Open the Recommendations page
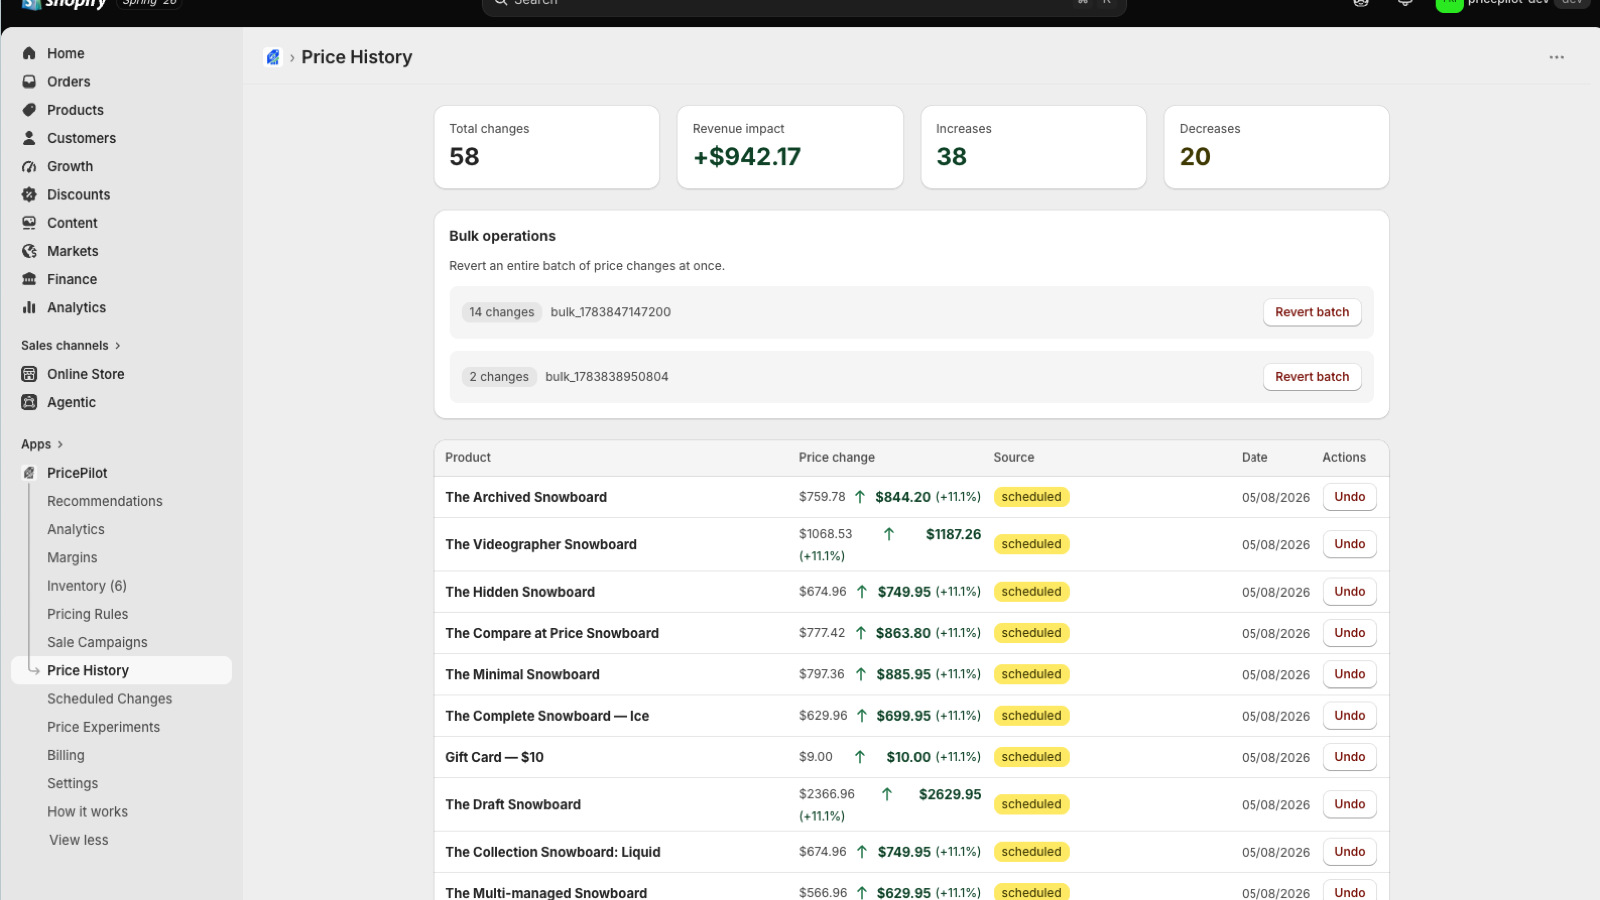The image size is (1600, 900). [x=105, y=501]
